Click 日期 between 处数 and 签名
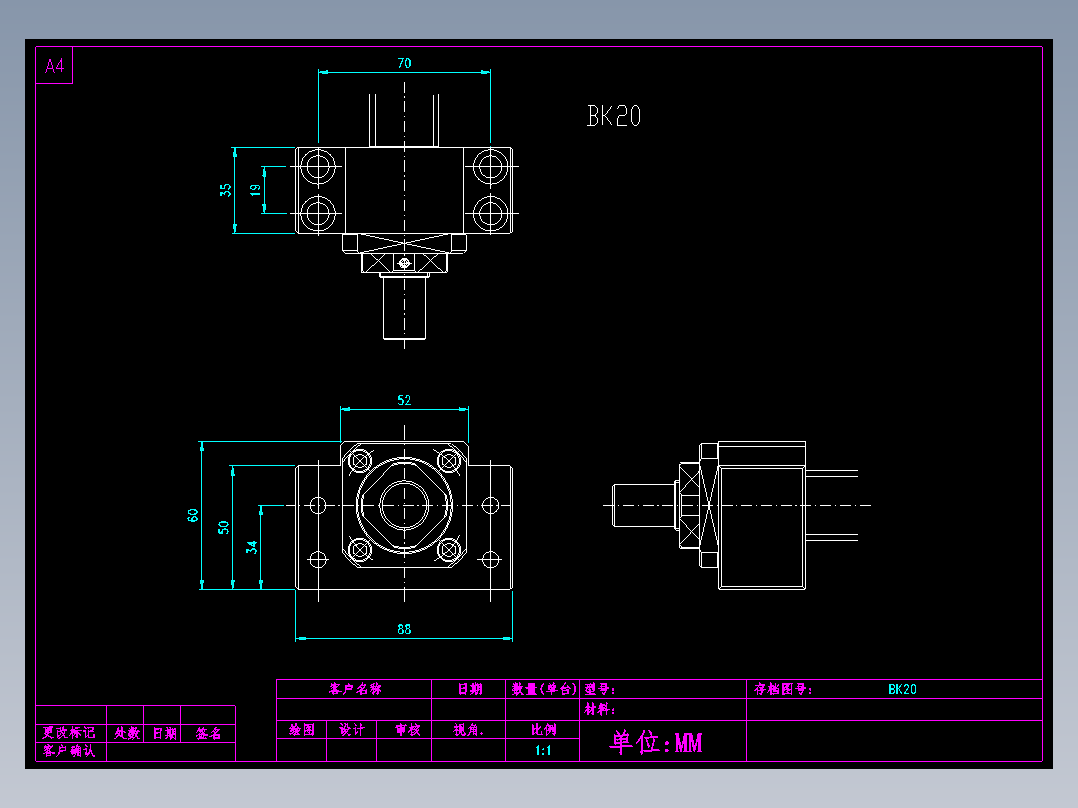This screenshot has width=1078, height=808. coord(164,734)
